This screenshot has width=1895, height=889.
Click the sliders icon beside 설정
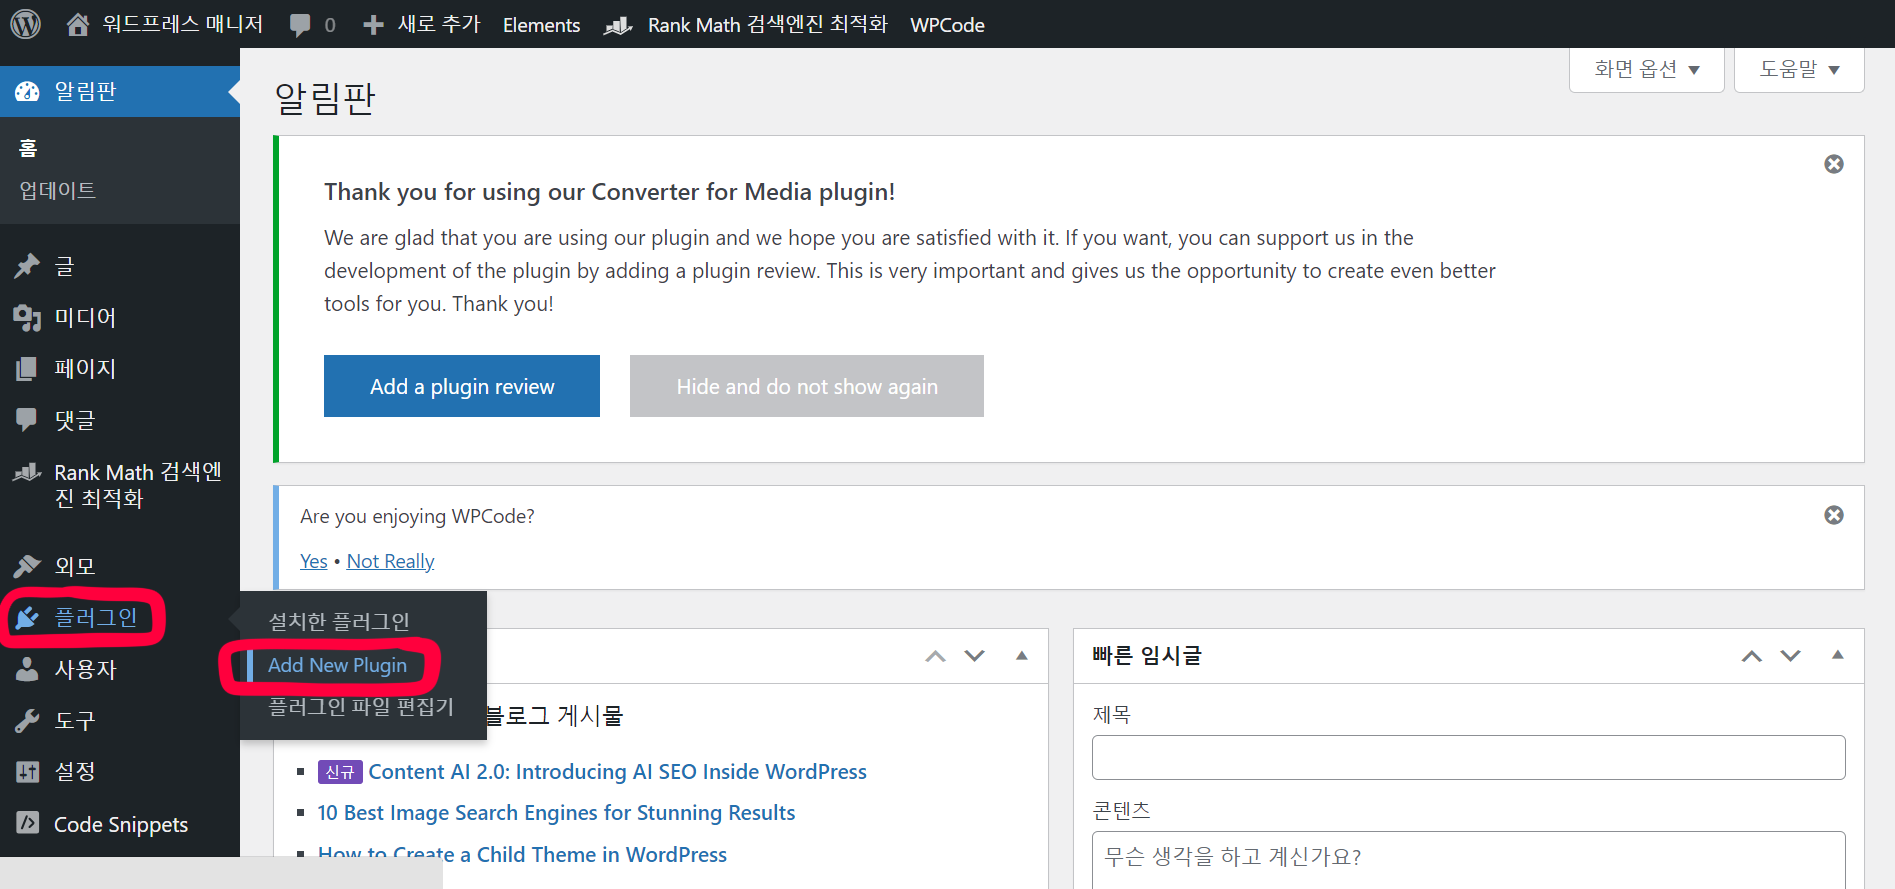(x=27, y=771)
